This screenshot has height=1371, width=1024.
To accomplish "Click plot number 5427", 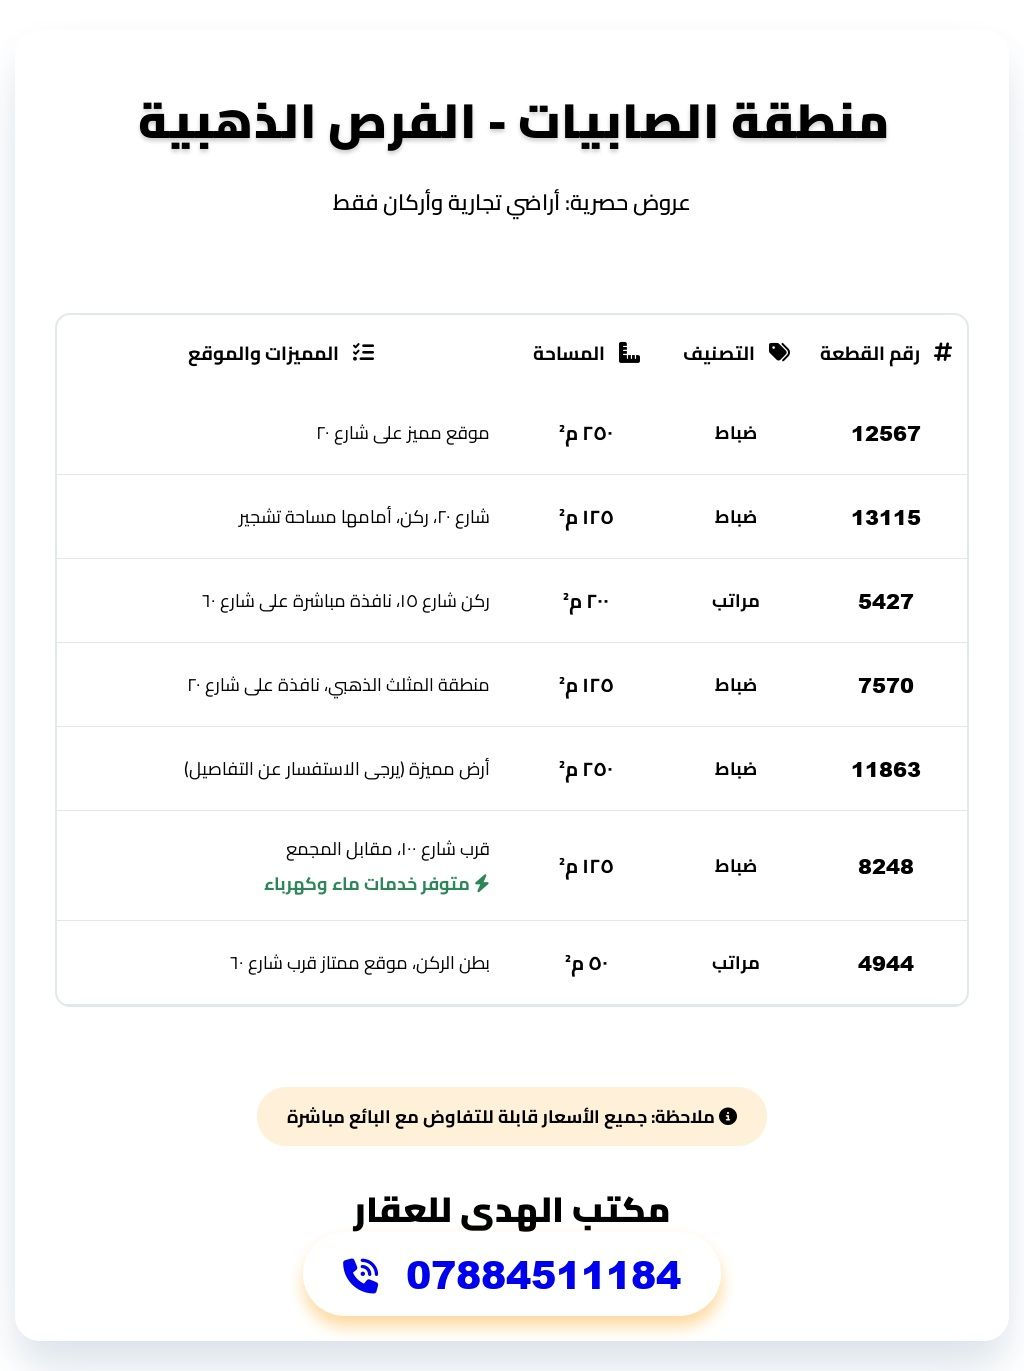I will [x=885, y=601].
